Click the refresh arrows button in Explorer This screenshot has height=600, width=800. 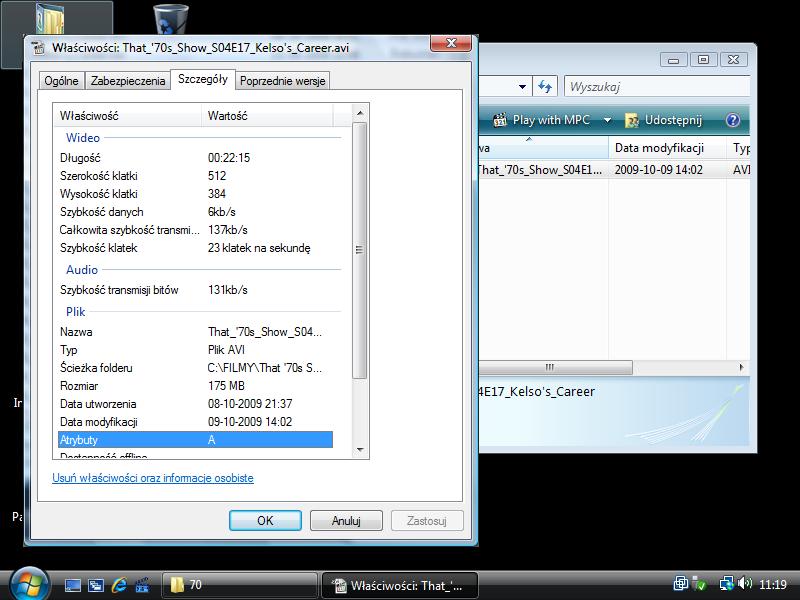(545, 87)
